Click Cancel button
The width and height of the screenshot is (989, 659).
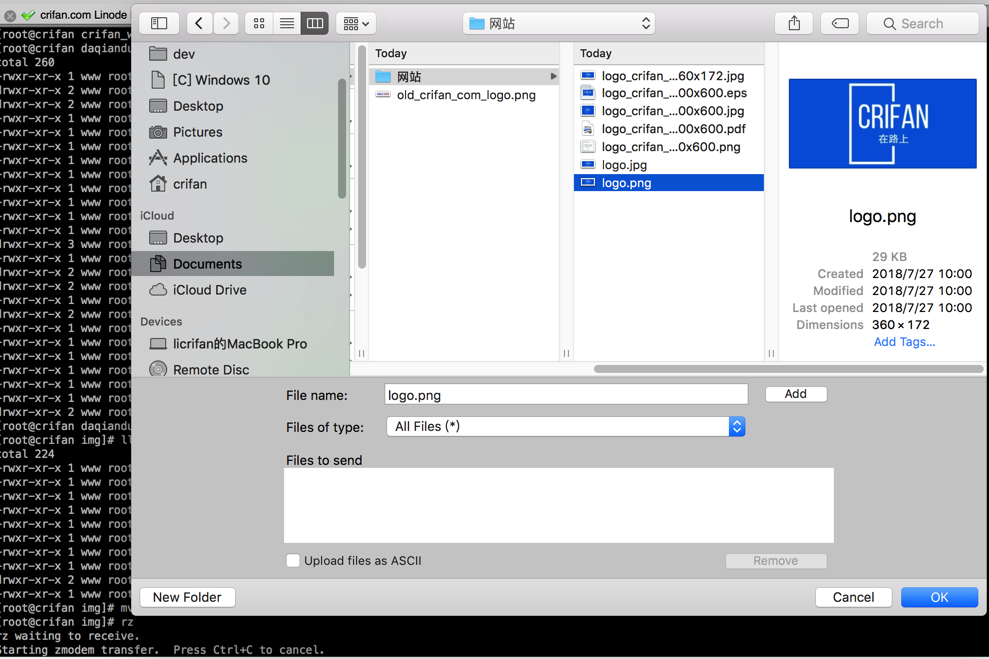[853, 597]
